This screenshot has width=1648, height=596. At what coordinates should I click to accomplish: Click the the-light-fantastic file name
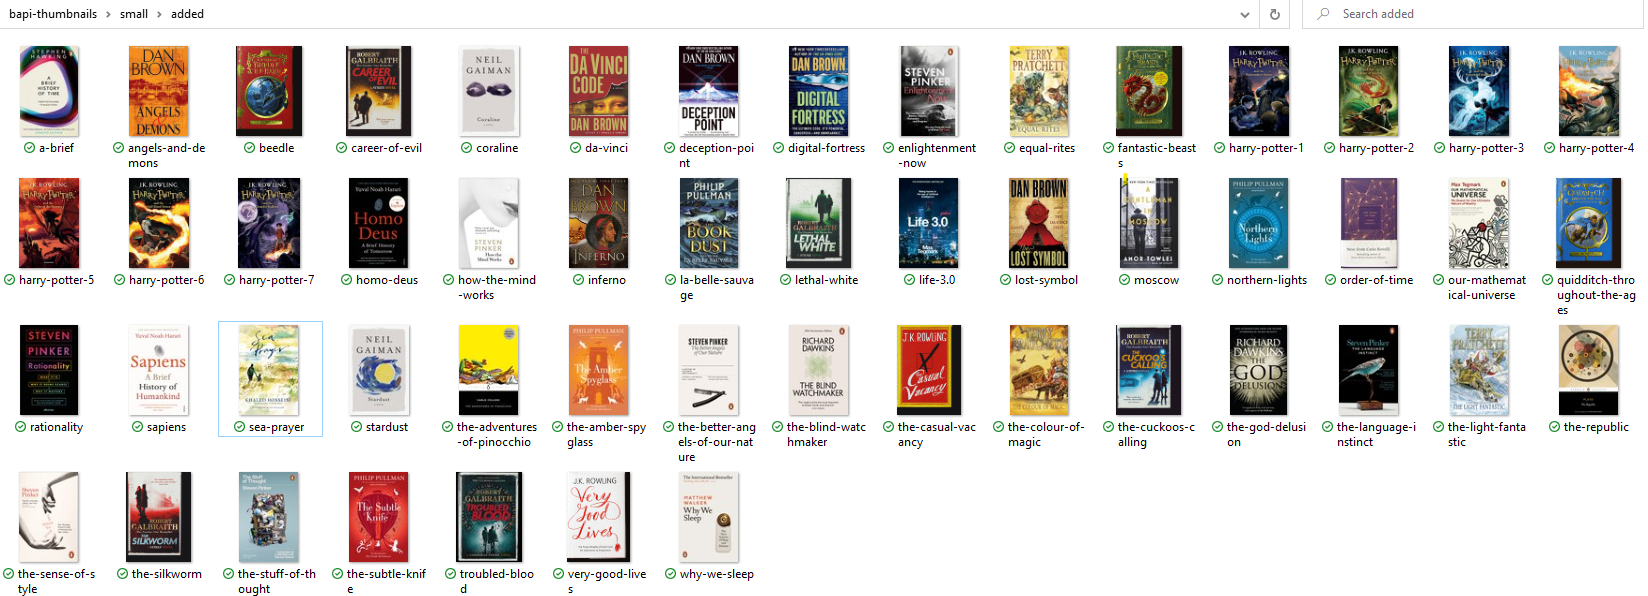1487,435
